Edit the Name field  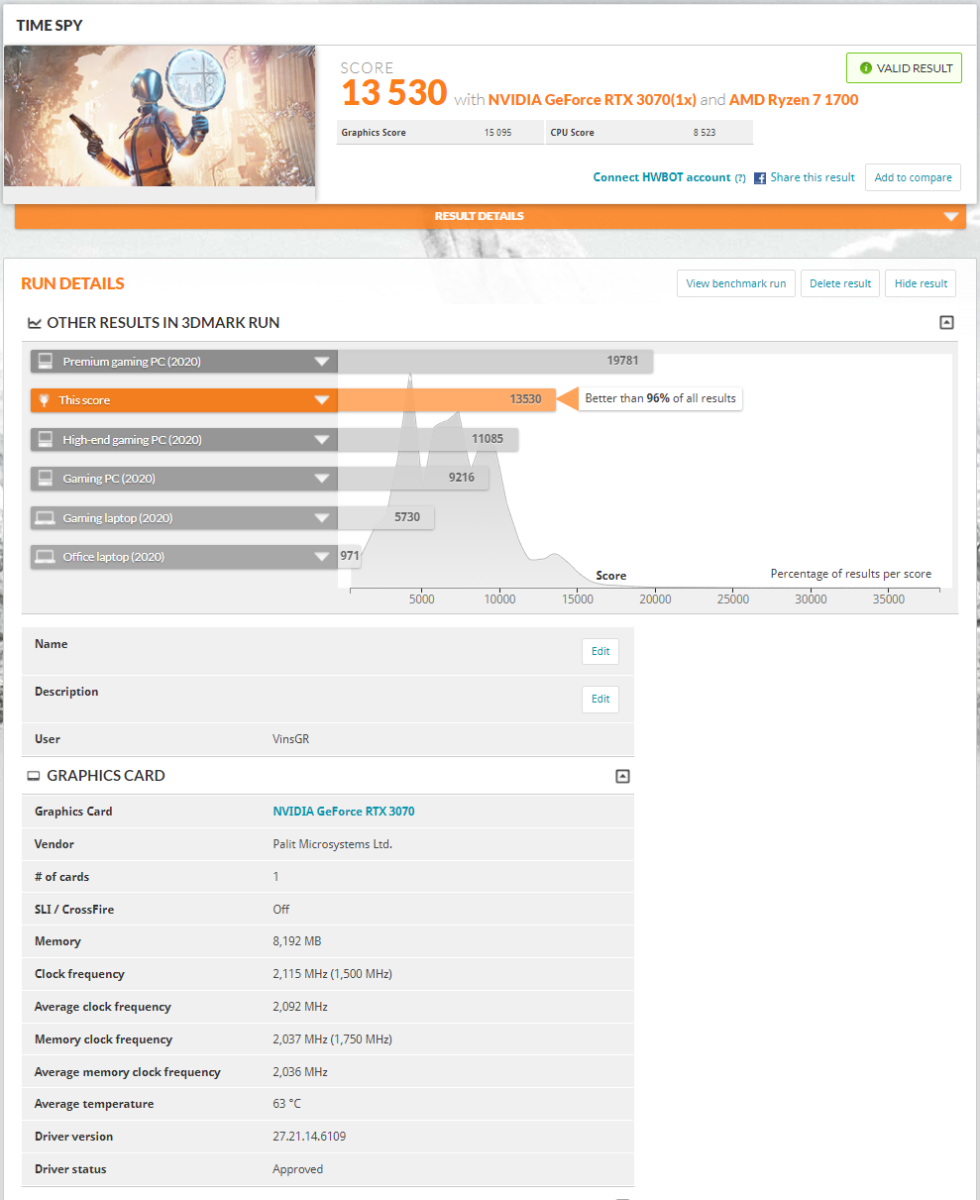pyautogui.click(x=600, y=652)
